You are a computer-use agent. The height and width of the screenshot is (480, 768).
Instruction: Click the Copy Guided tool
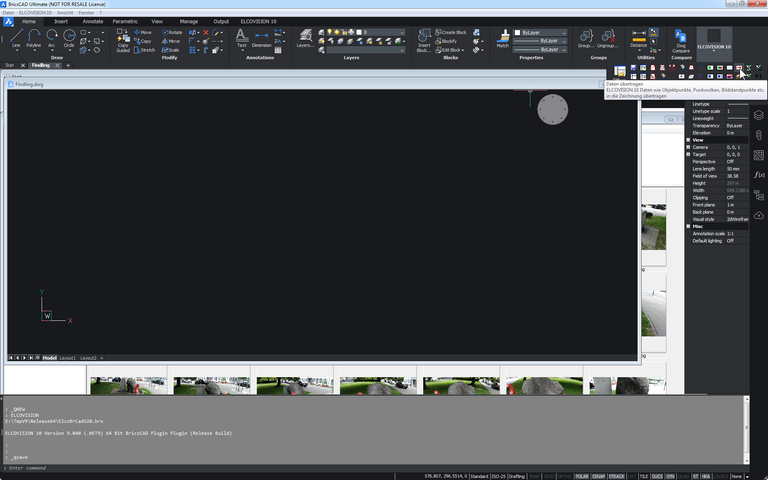(123, 40)
